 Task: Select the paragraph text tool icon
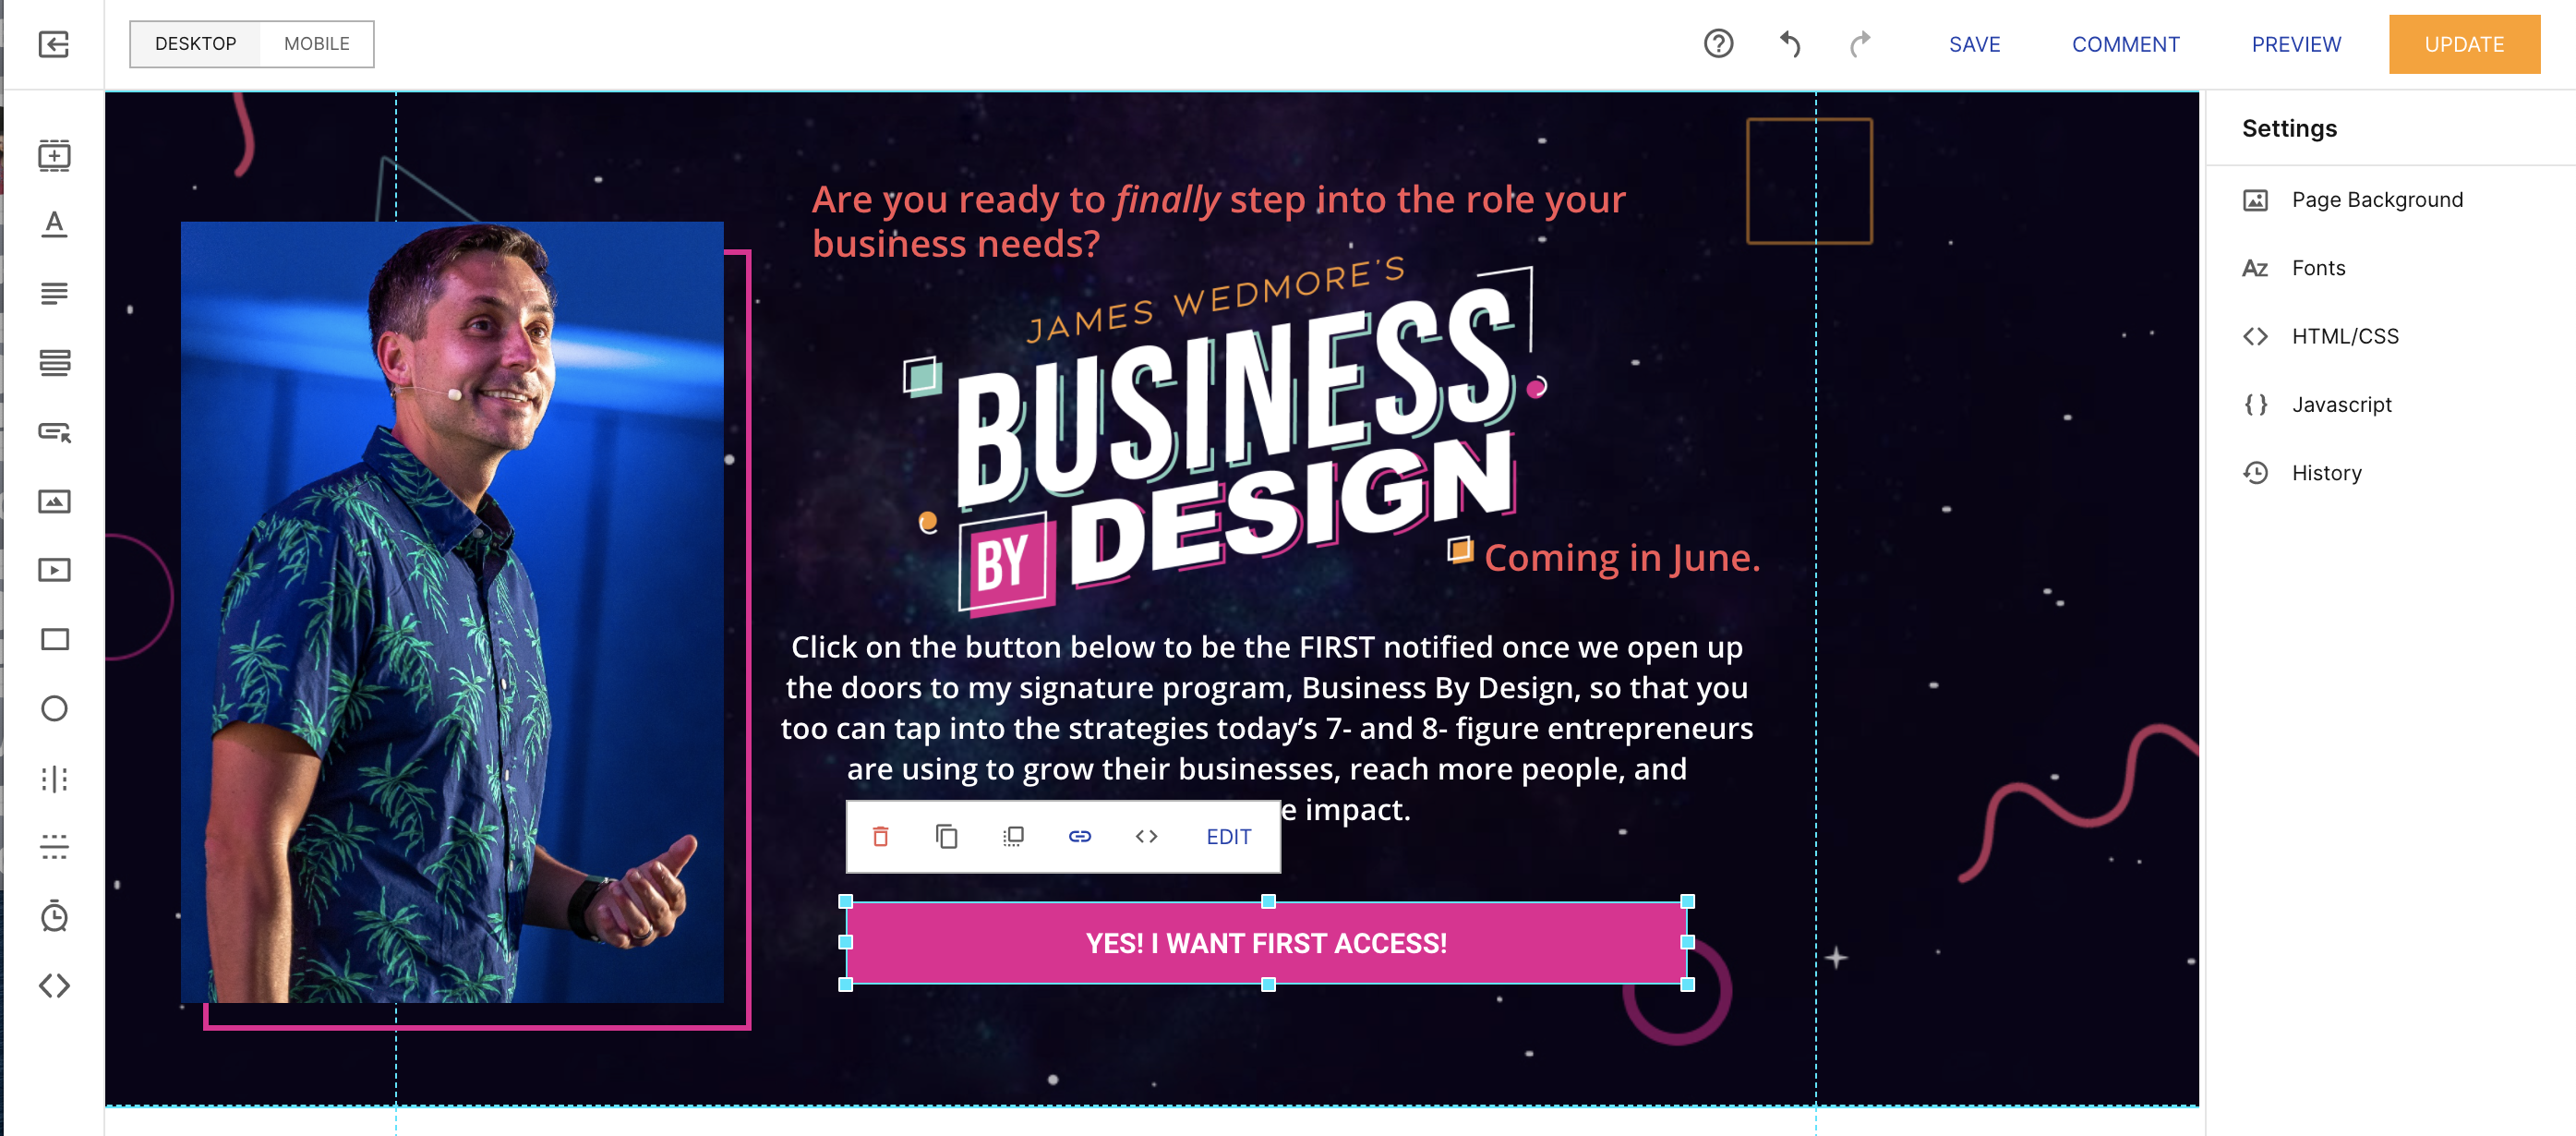click(54, 293)
